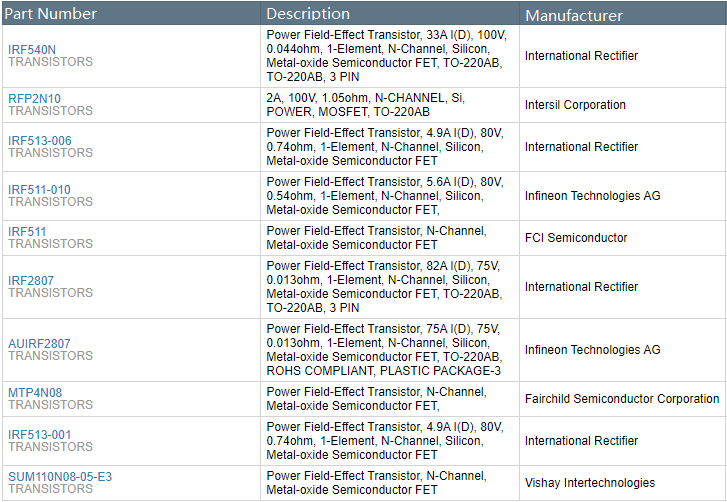Click the RFP2N10 part number link

(x=34, y=98)
